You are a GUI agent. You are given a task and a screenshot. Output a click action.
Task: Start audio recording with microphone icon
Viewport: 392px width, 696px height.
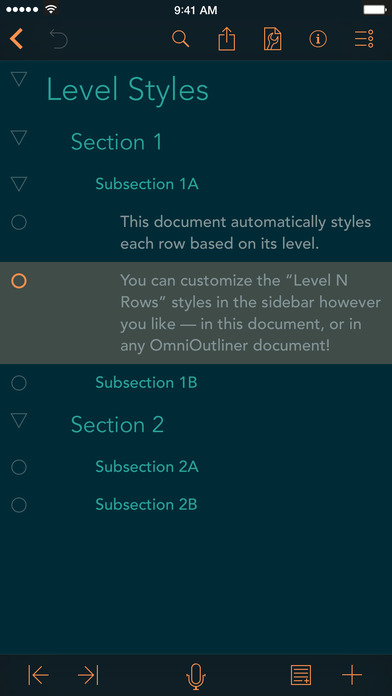(196, 676)
